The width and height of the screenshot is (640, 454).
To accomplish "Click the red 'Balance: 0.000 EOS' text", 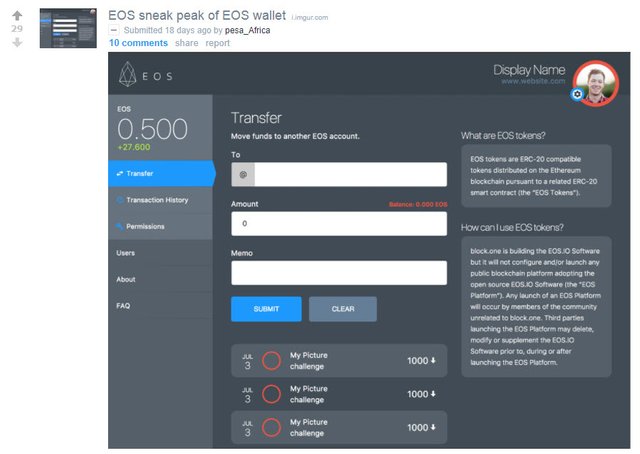I will tap(418, 204).
